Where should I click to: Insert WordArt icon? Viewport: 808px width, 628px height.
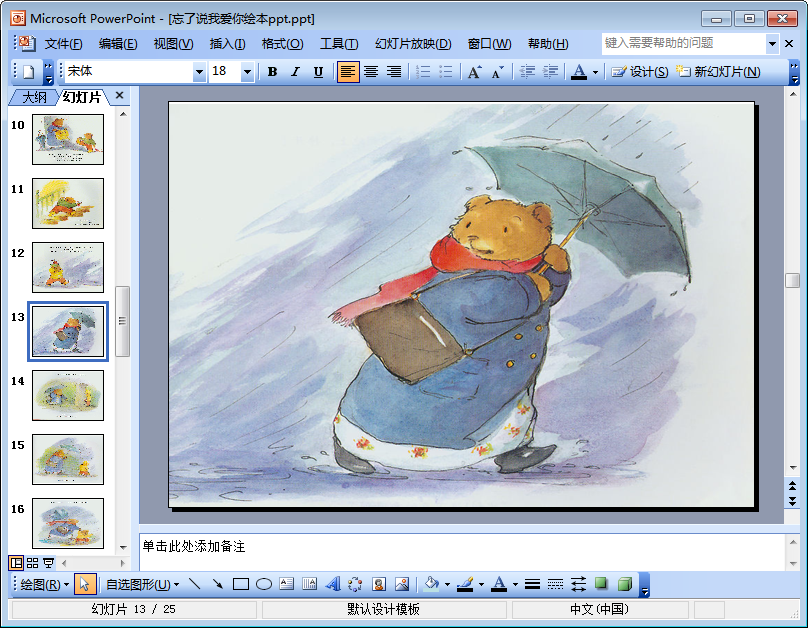coord(333,584)
